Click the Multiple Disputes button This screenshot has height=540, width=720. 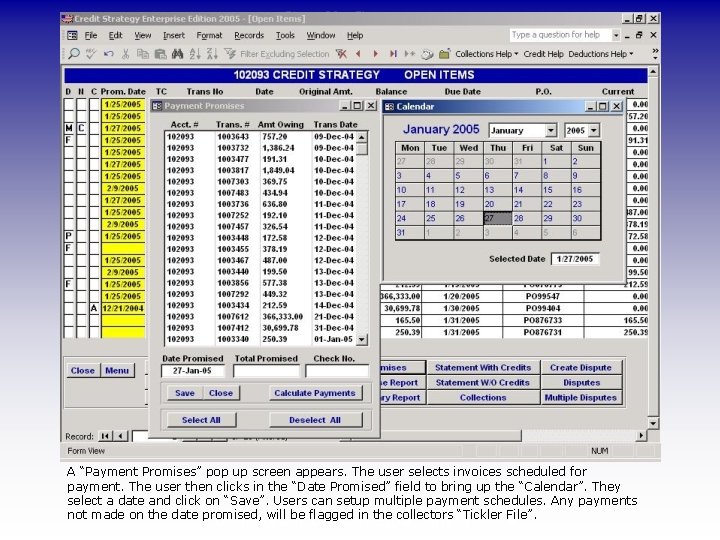[x=581, y=398]
